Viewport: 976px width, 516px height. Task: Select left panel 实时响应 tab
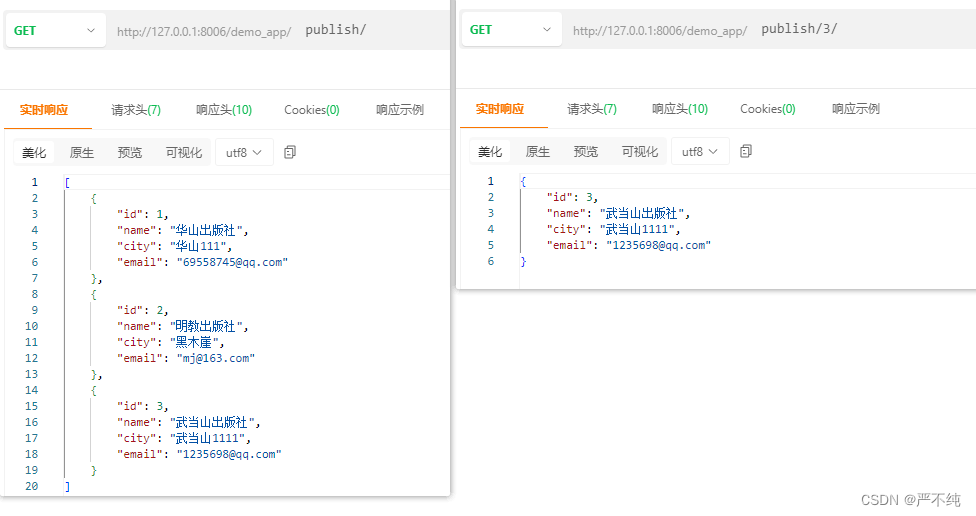(44, 110)
